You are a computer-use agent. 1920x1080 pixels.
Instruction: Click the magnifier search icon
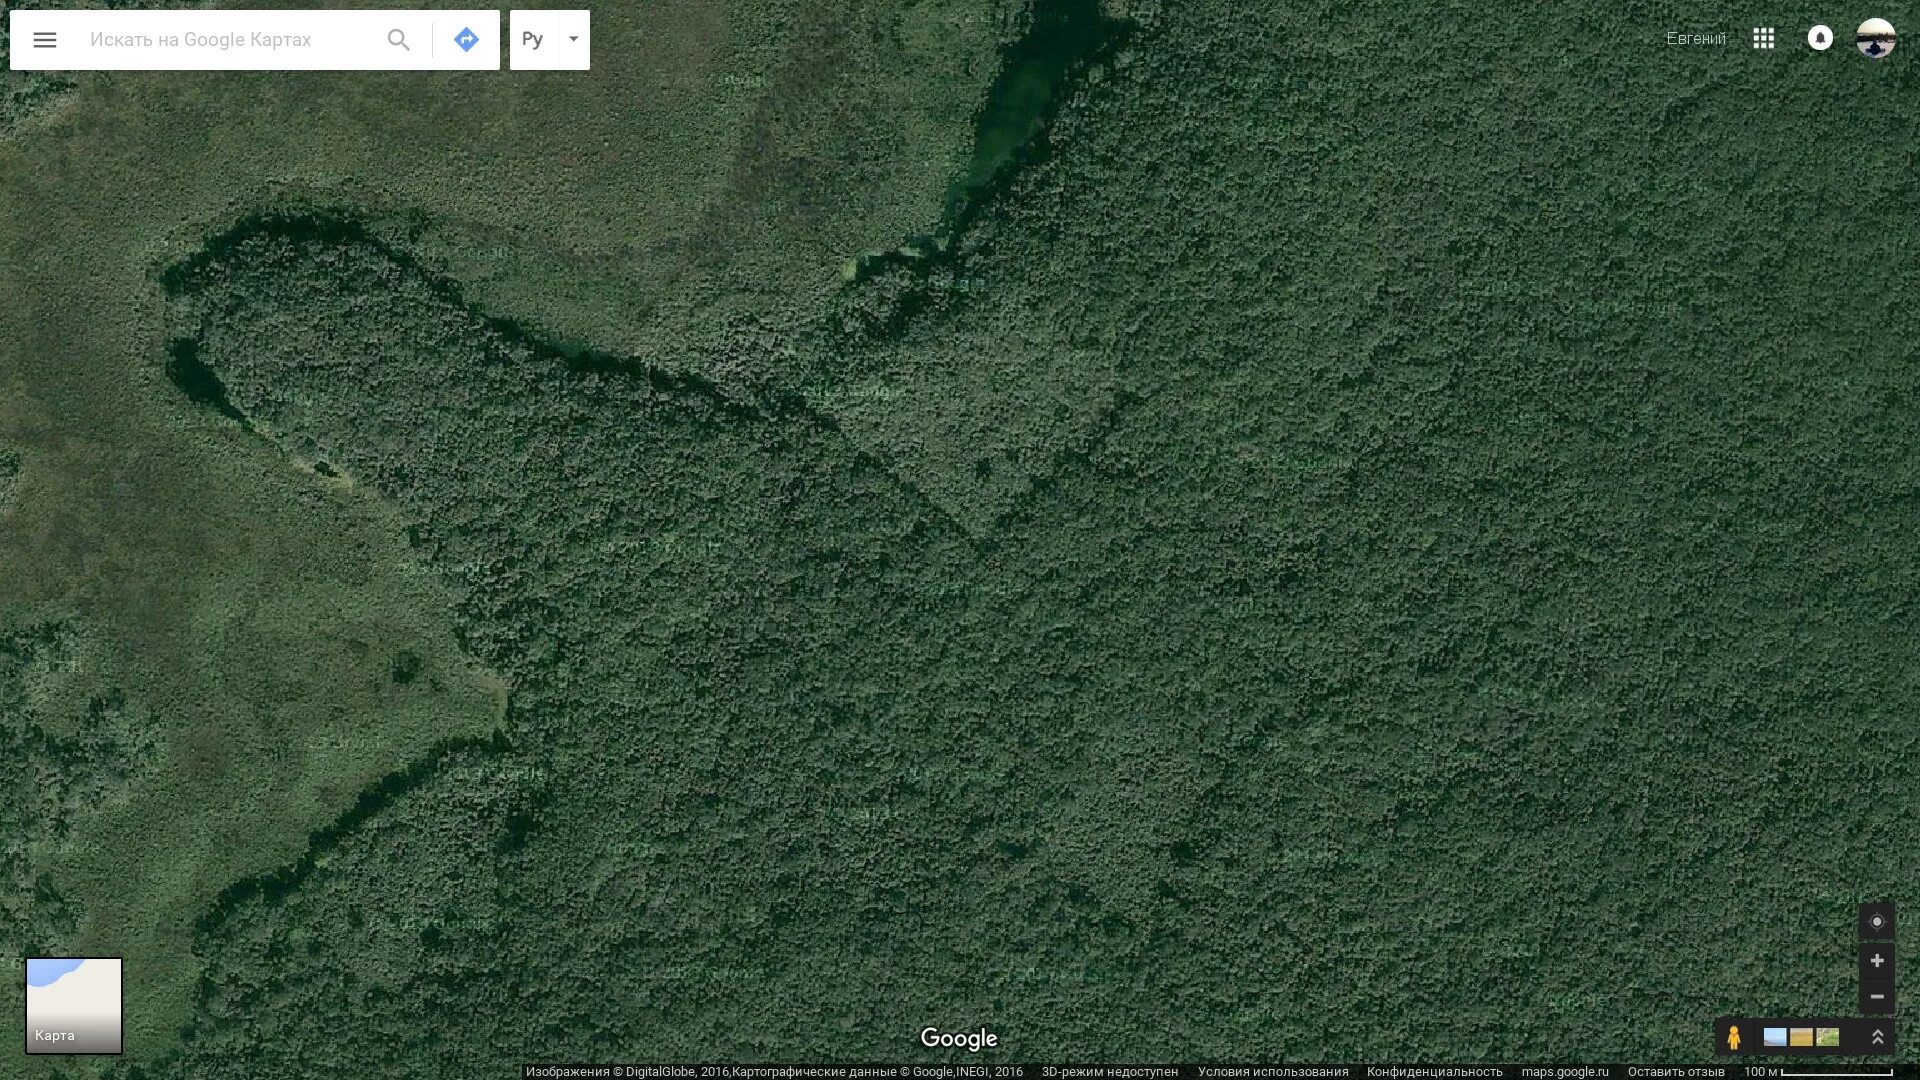(x=398, y=40)
